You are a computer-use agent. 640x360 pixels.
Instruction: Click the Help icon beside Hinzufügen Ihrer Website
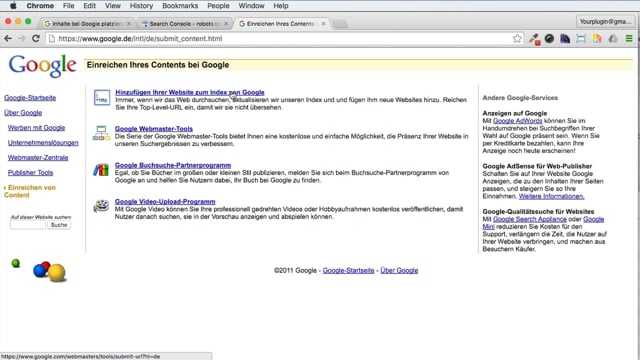pos(102,98)
